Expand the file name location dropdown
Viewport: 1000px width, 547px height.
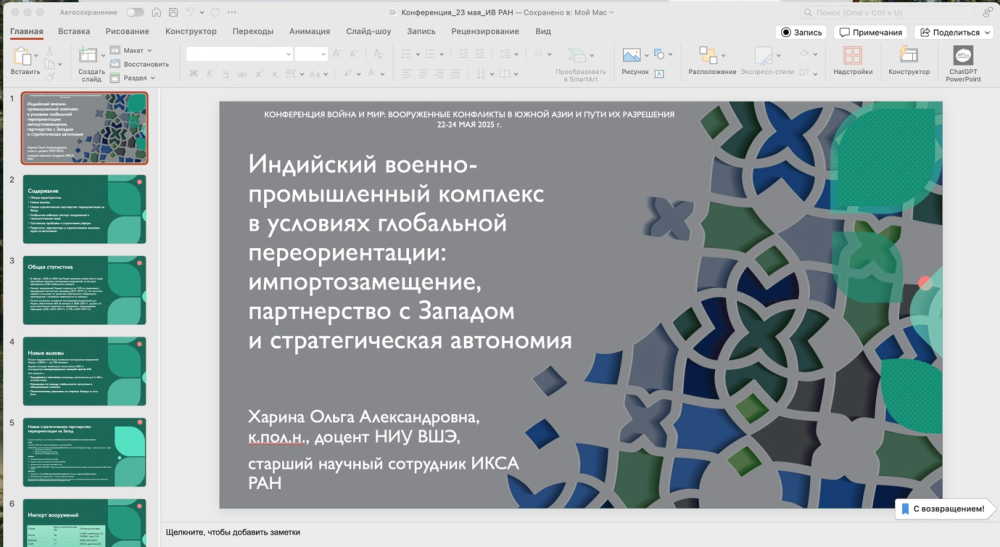(612, 12)
